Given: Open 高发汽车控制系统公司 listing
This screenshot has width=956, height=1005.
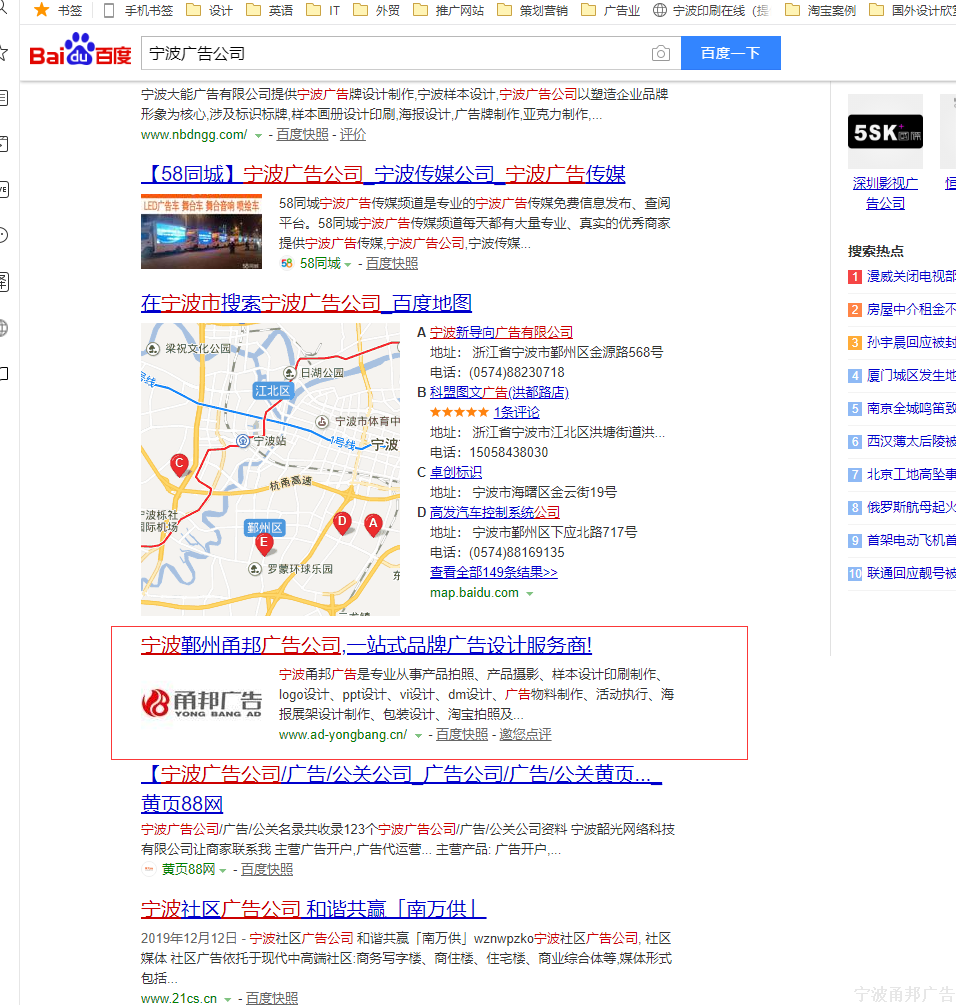Looking at the screenshot, I should [x=495, y=512].
